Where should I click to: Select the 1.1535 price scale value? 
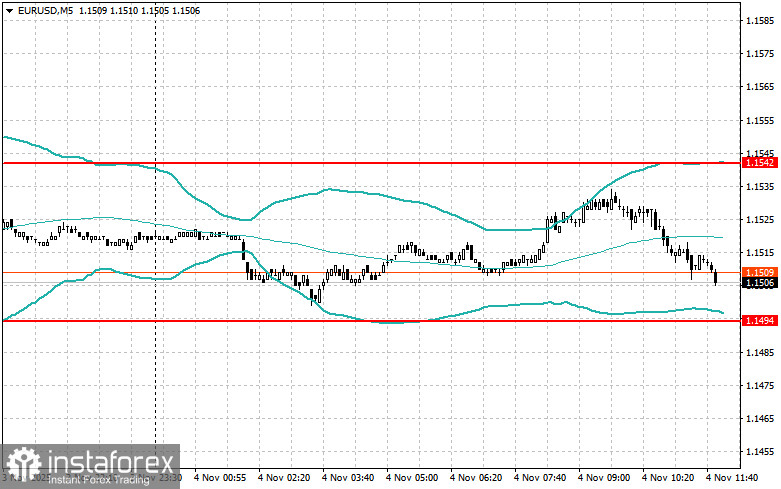[760, 187]
